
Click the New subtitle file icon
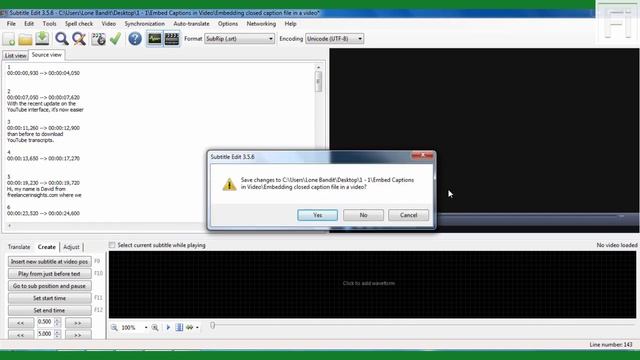coord(9,39)
